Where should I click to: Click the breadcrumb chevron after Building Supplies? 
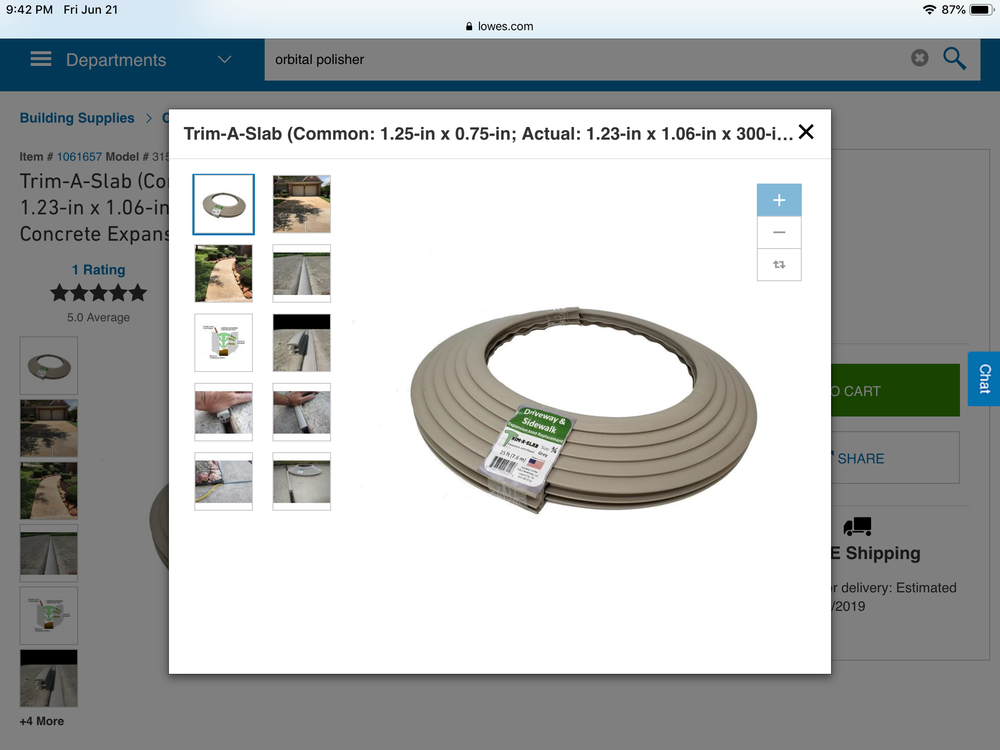pyautogui.click(x=149, y=118)
